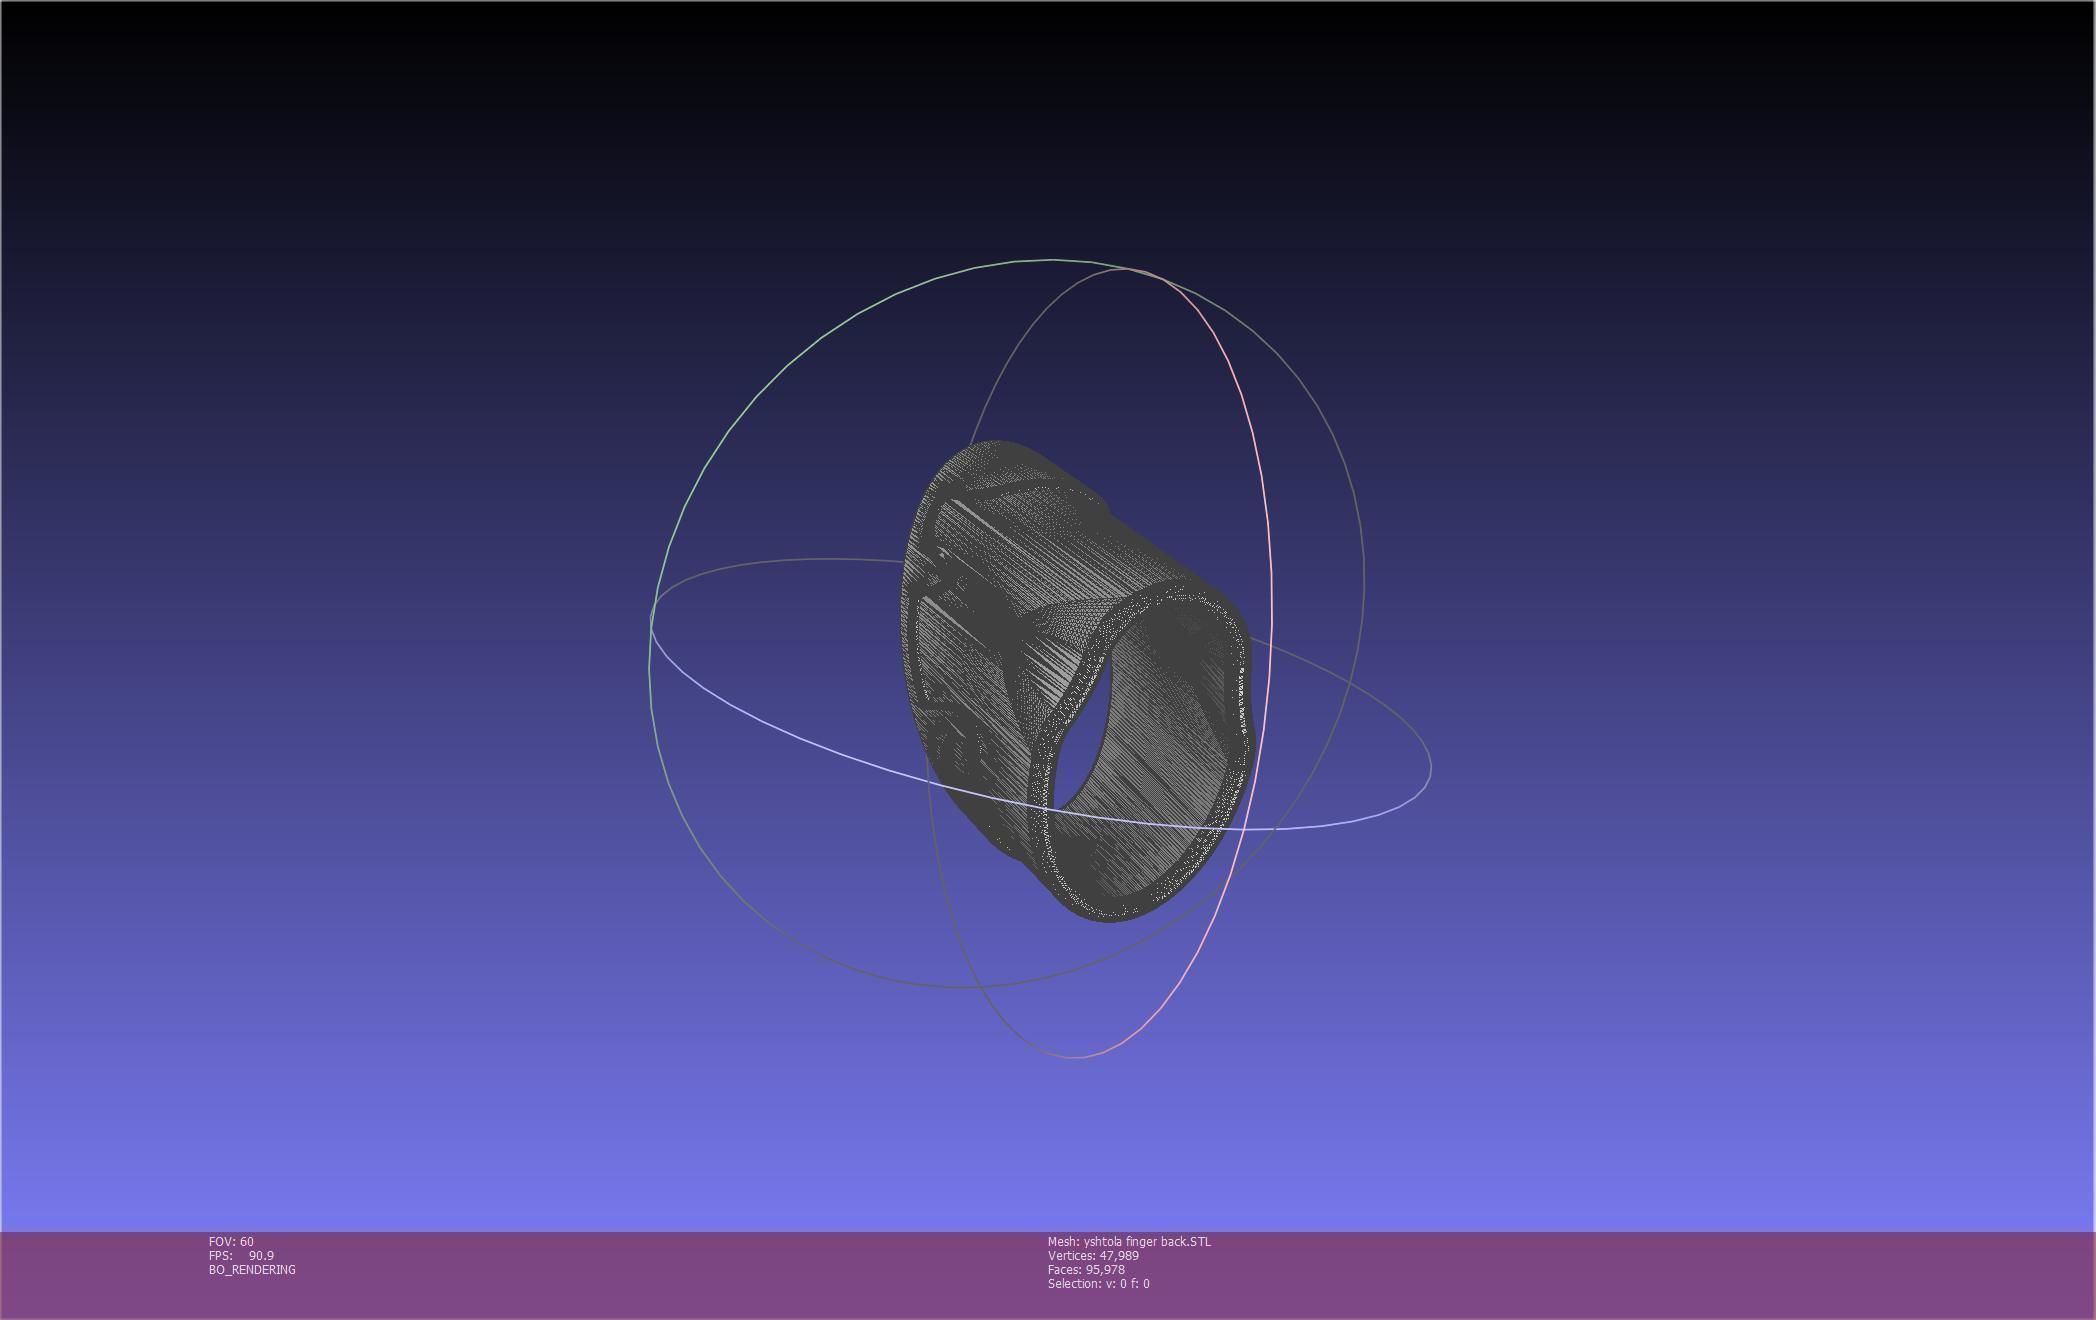
Task: Click the FPS 90.9 readout
Action: (241, 1256)
